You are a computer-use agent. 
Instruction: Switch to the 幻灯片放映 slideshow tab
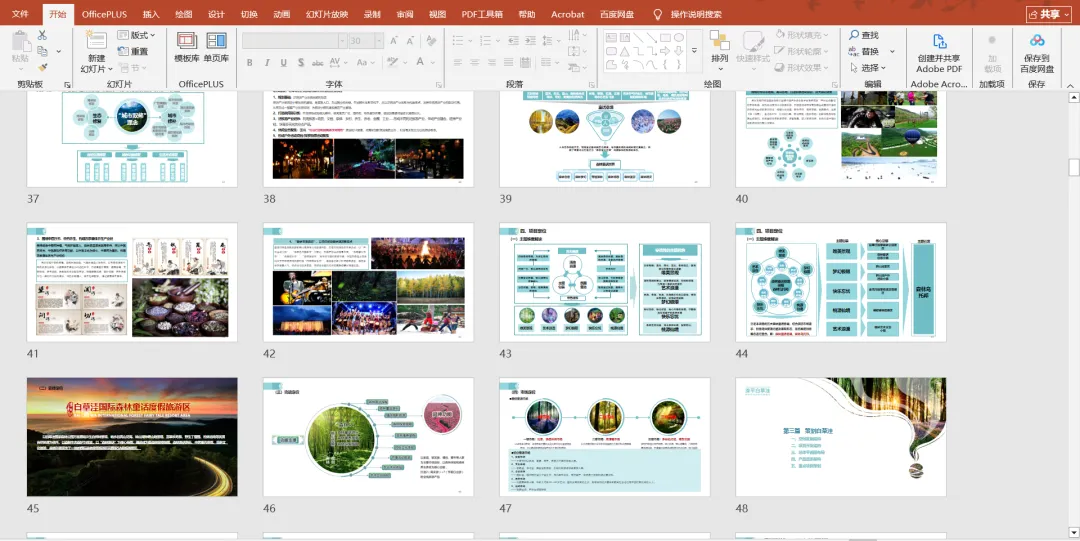[x=326, y=14]
